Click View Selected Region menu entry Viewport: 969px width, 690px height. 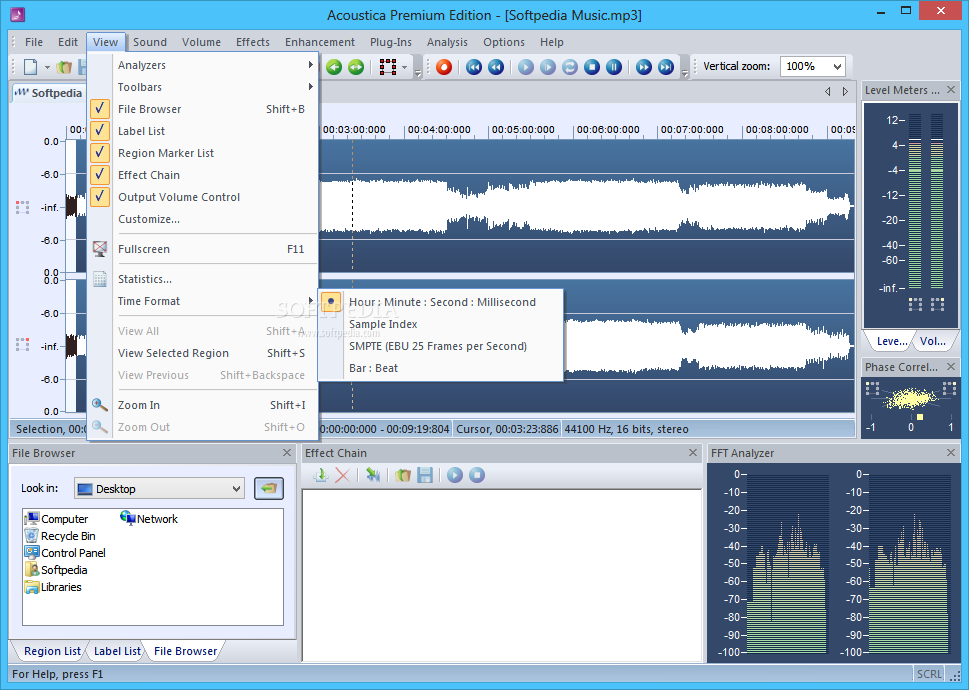(203, 353)
